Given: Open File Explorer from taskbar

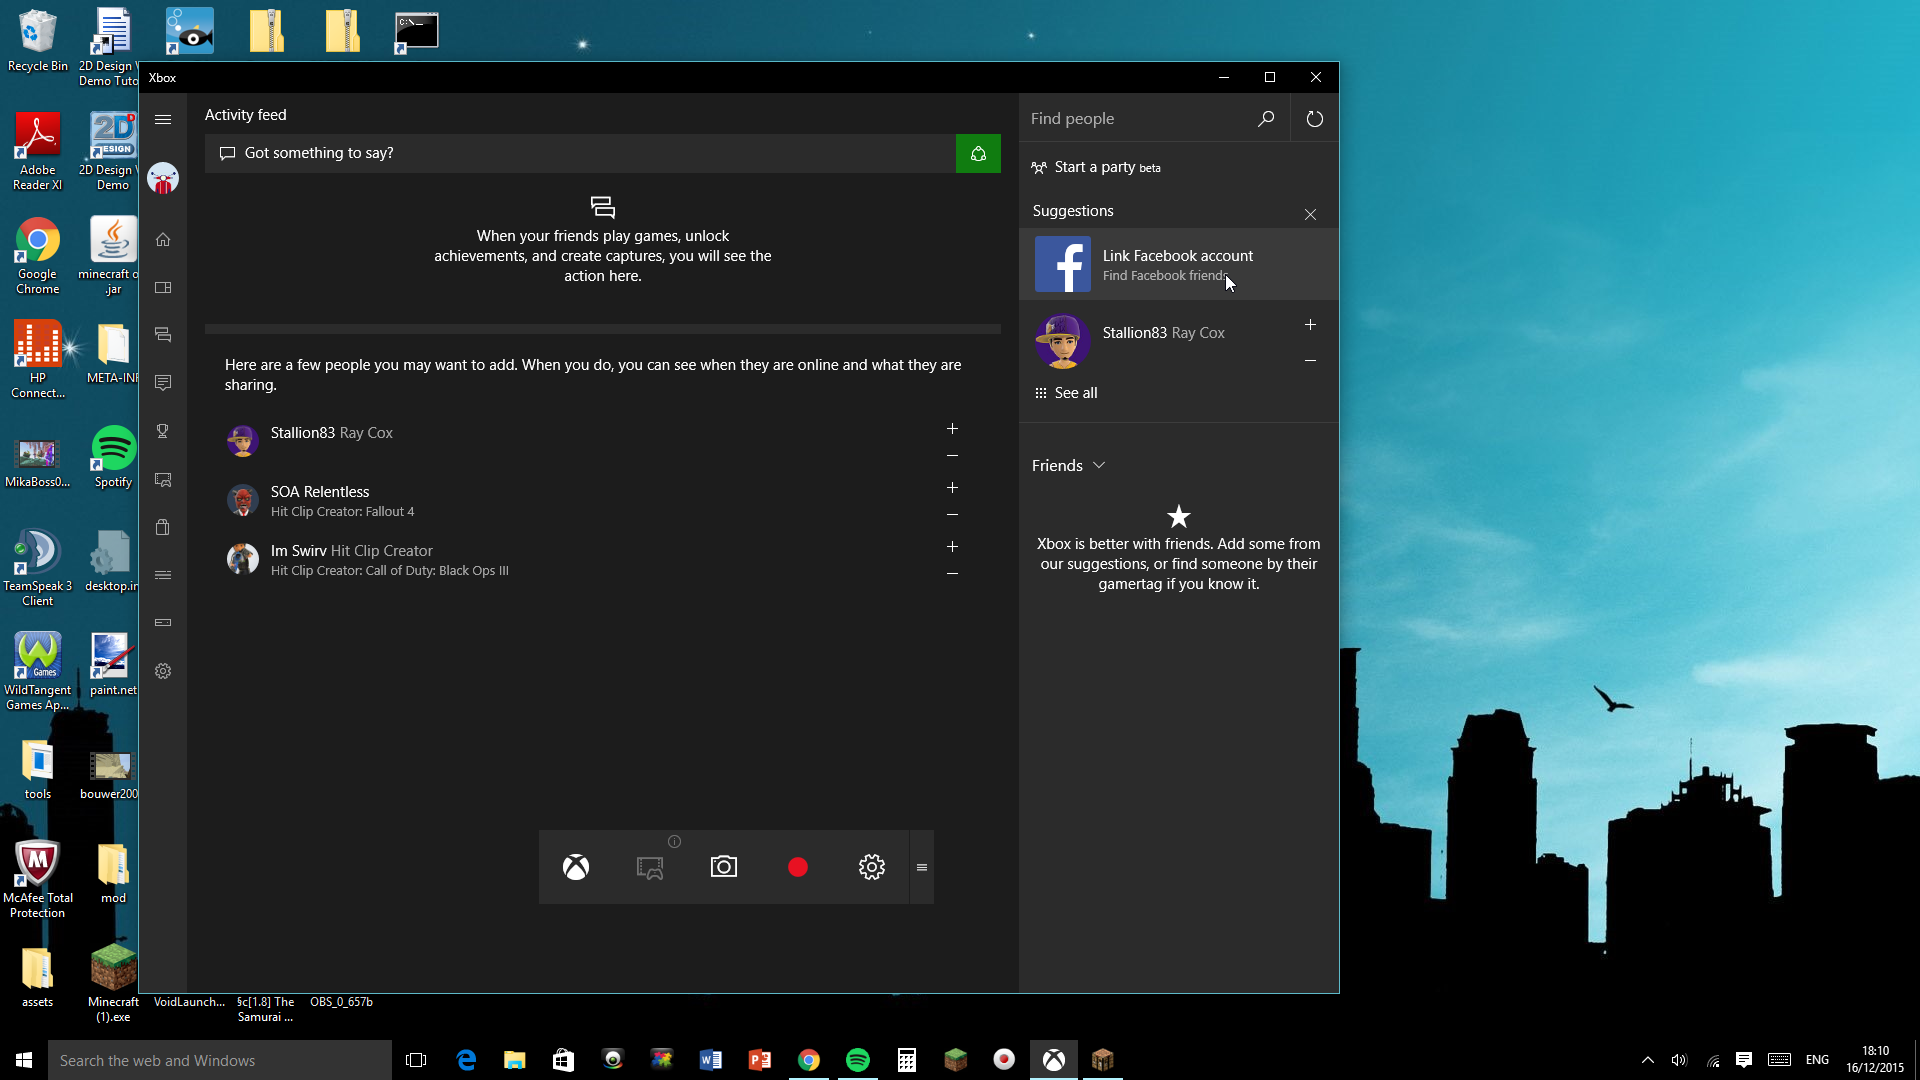Looking at the screenshot, I should pos(515,1060).
